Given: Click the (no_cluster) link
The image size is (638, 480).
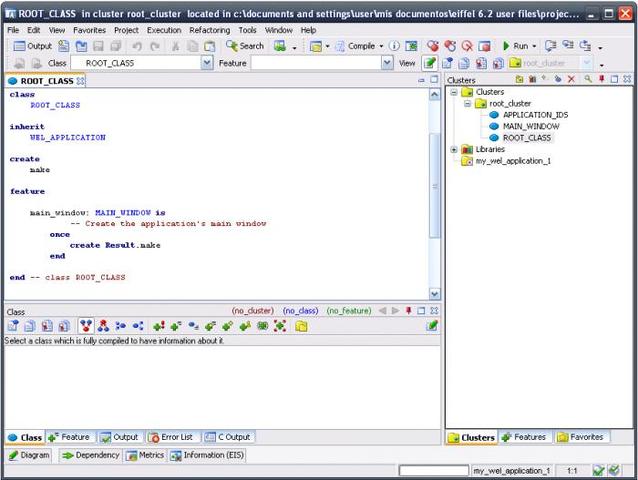Looking at the screenshot, I should tap(253, 311).
